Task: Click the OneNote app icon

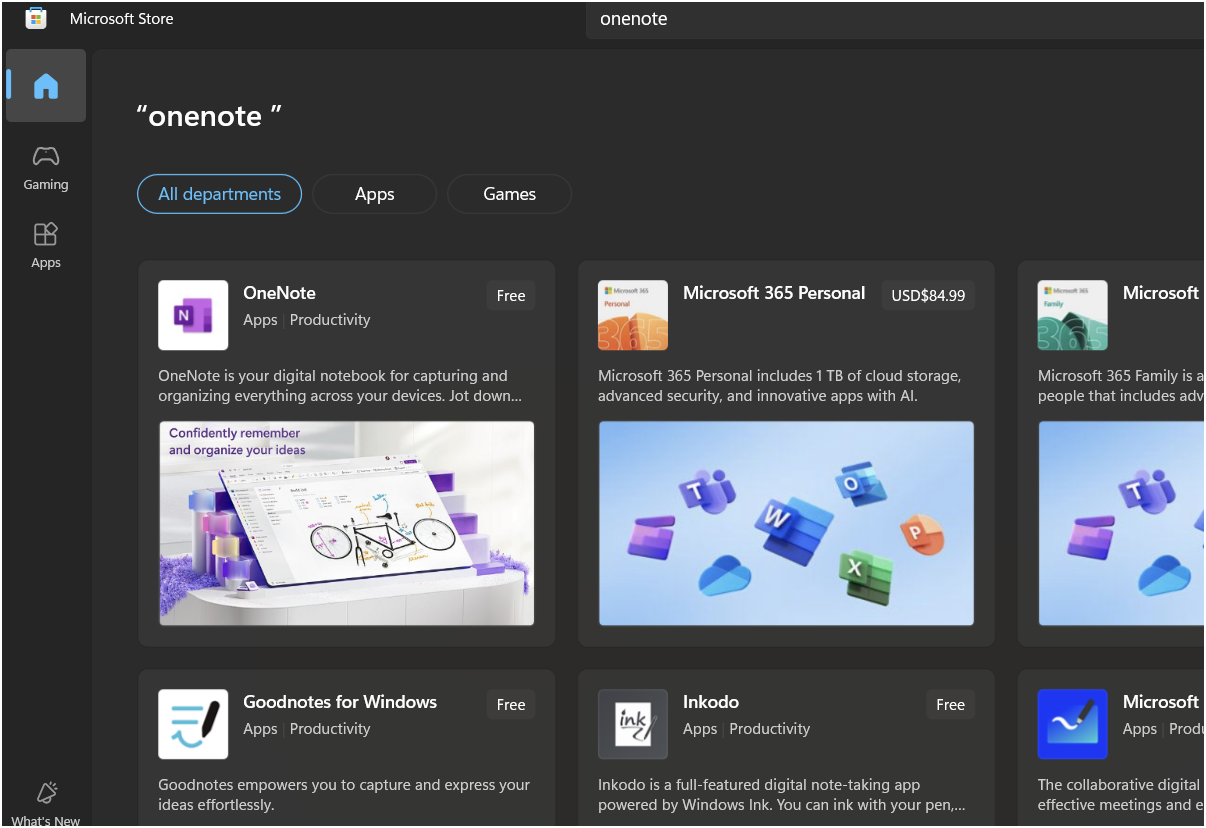Action: [x=193, y=315]
